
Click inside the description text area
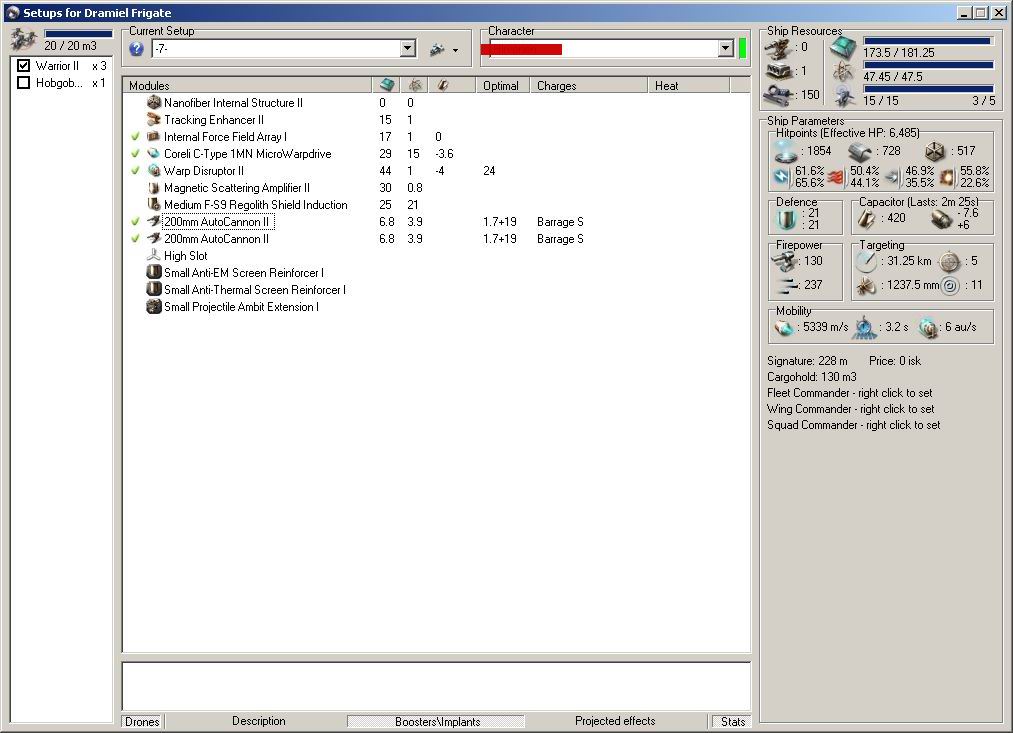pos(436,686)
